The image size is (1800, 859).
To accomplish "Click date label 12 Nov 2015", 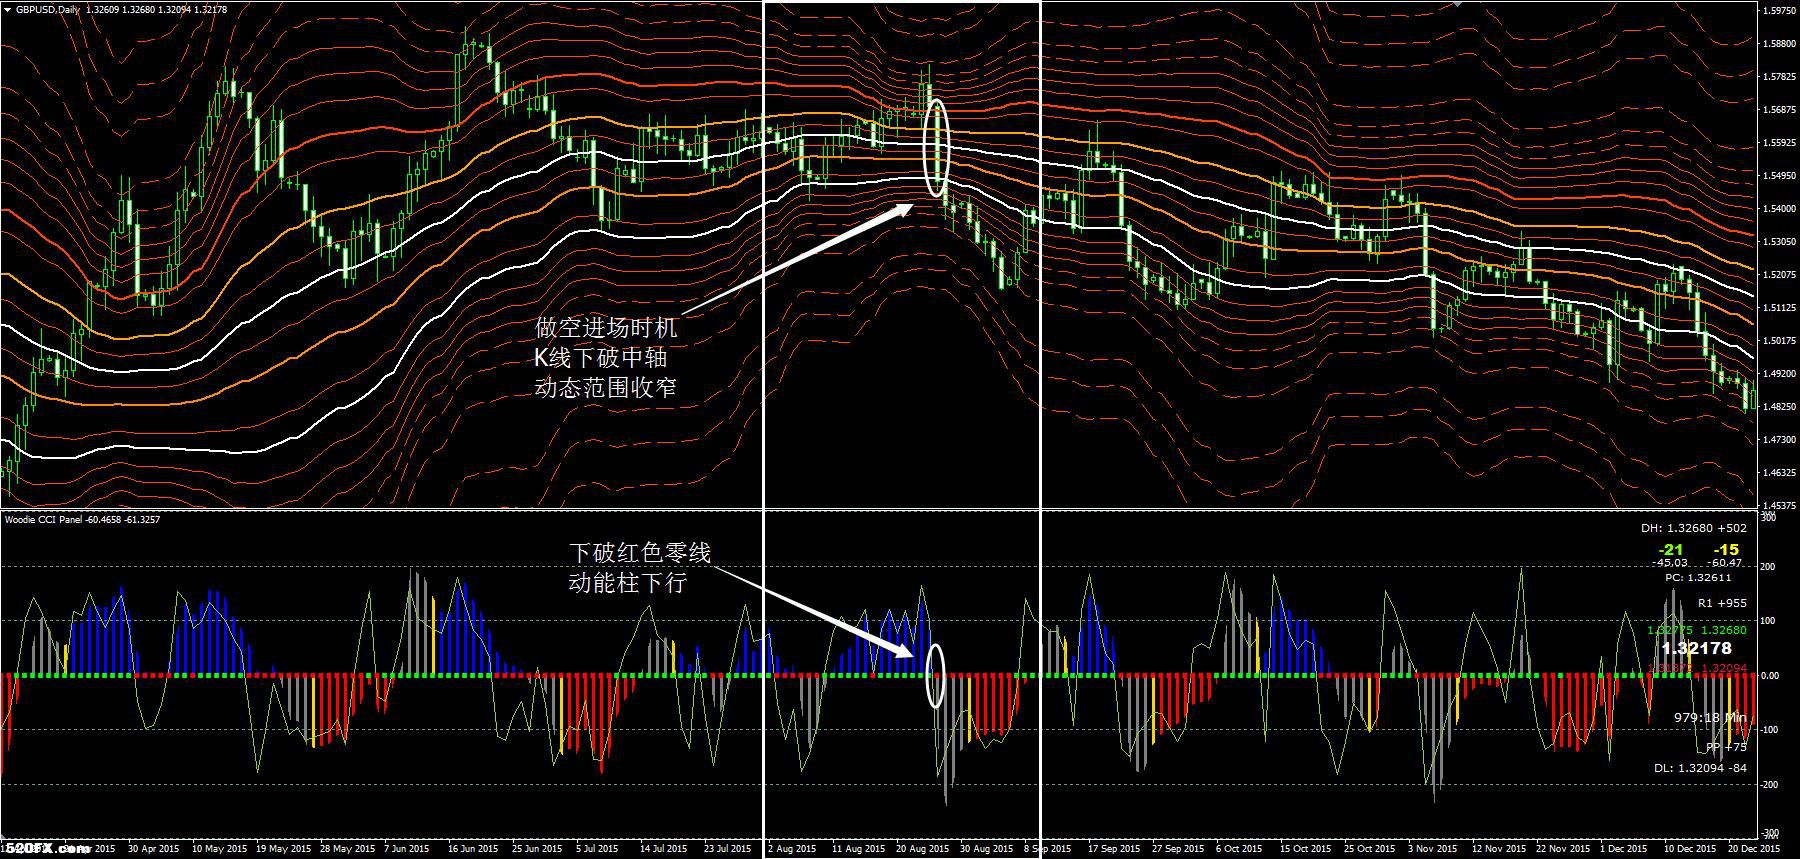I will point(1499,849).
